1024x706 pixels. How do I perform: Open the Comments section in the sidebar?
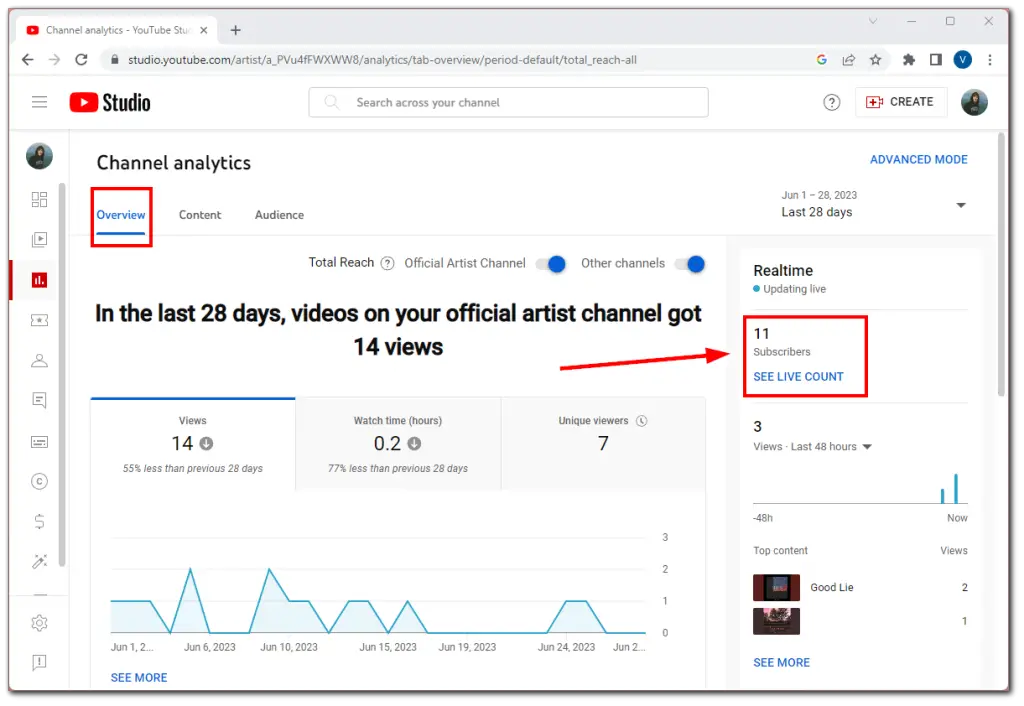40,399
